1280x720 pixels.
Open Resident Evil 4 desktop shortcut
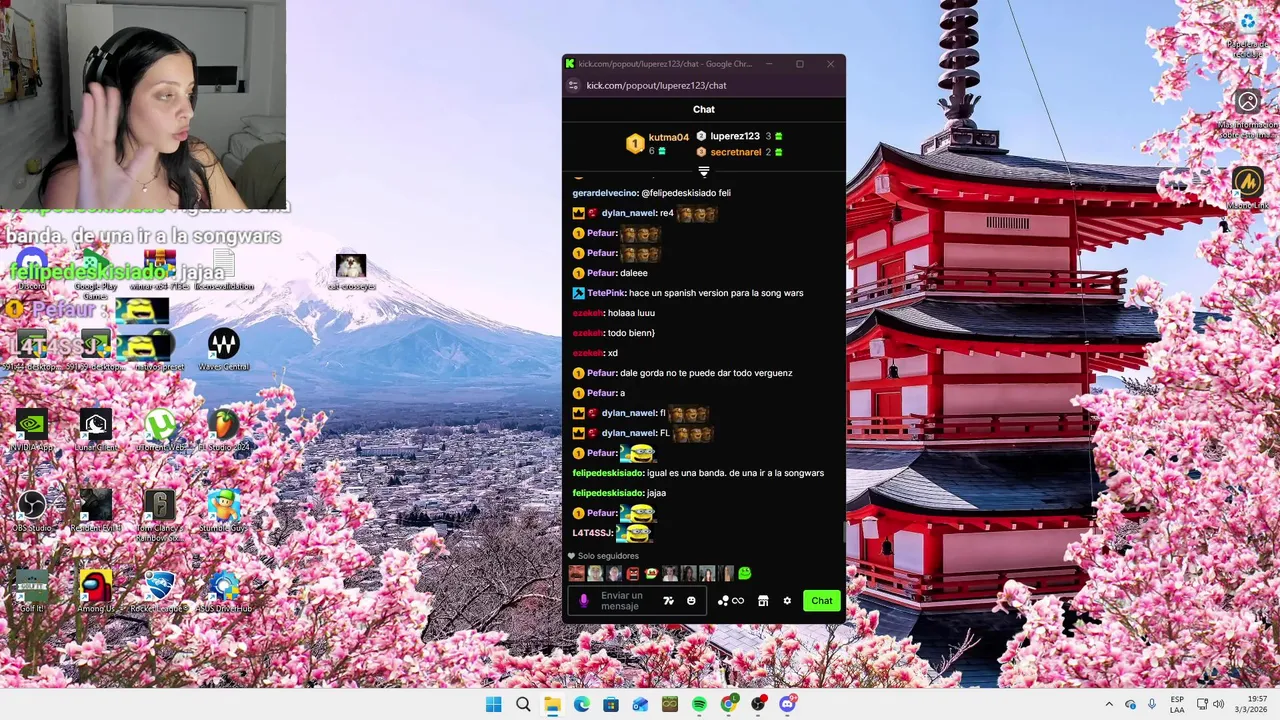[x=96, y=512]
